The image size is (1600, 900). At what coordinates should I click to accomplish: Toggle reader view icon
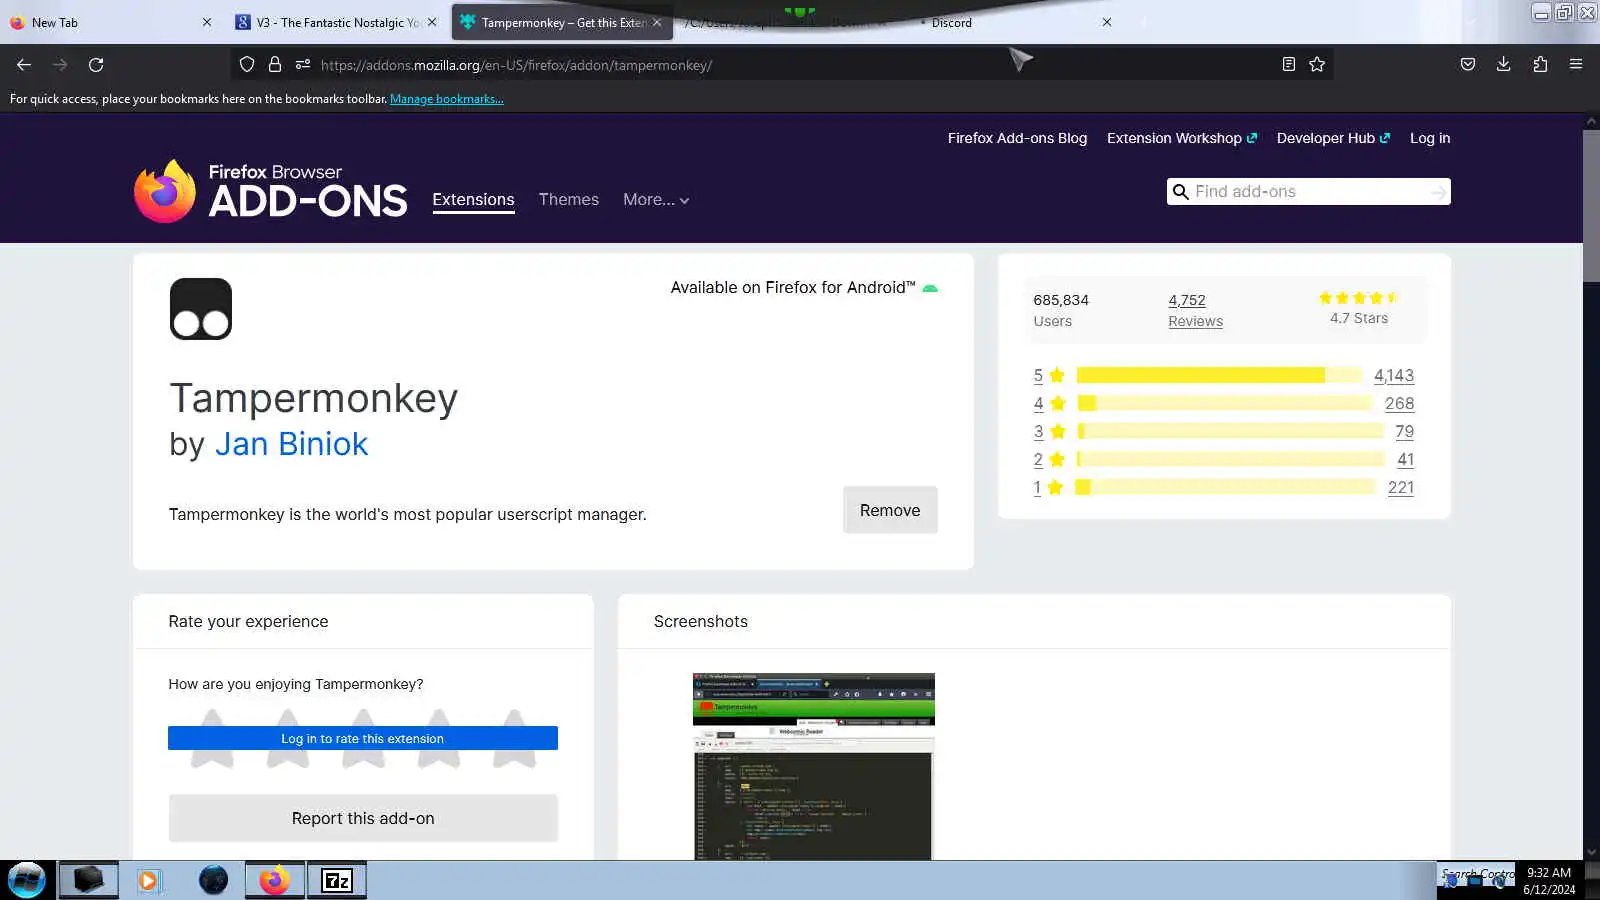point(1289,65)
